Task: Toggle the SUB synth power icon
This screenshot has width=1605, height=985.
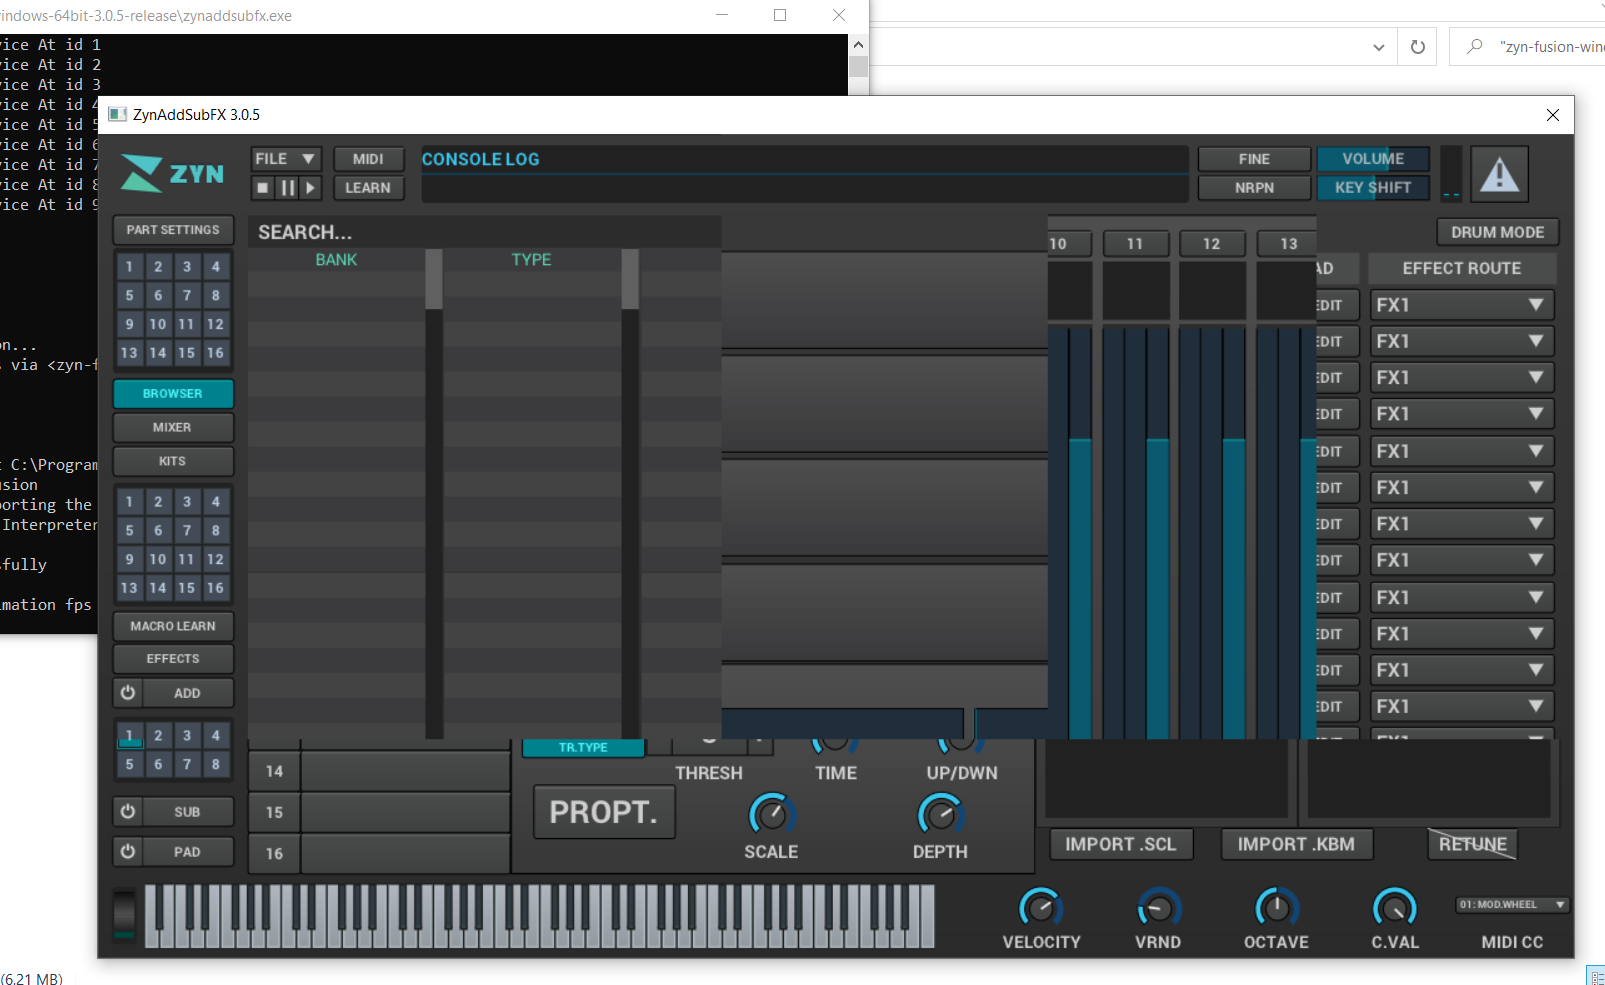Action: coord(128,811)
